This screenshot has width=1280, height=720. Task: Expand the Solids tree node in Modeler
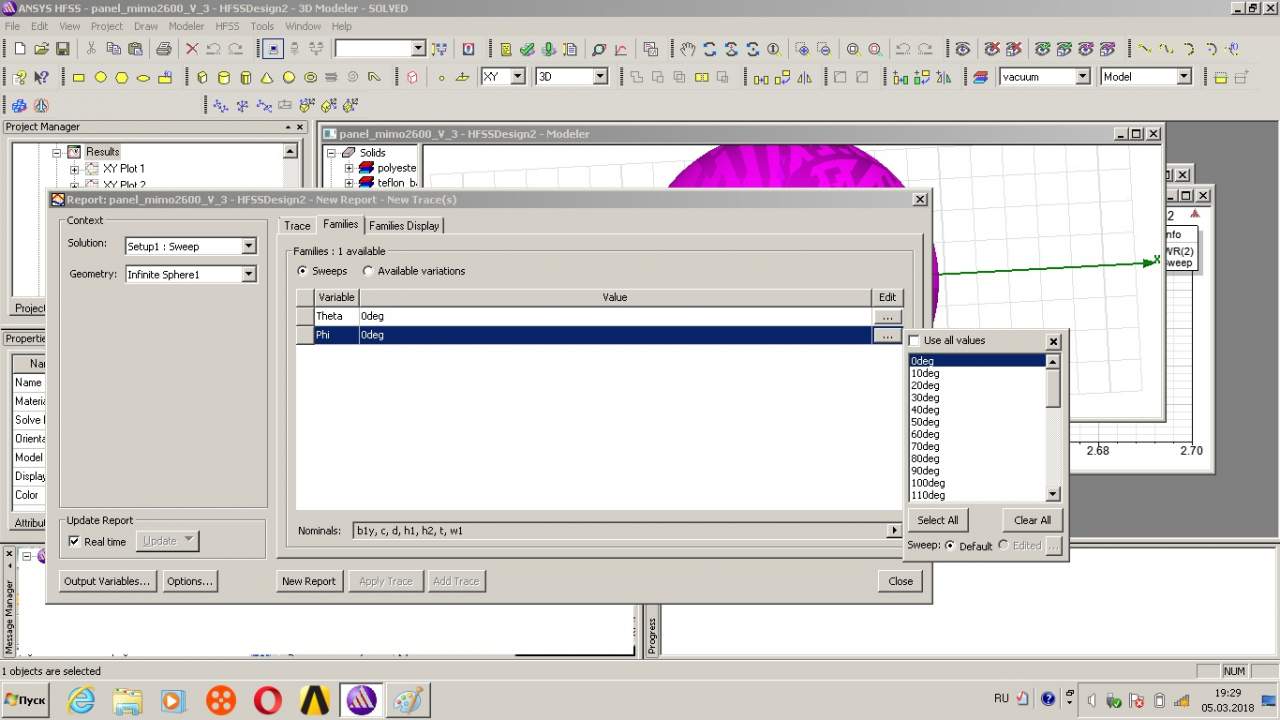click(332, 153)
